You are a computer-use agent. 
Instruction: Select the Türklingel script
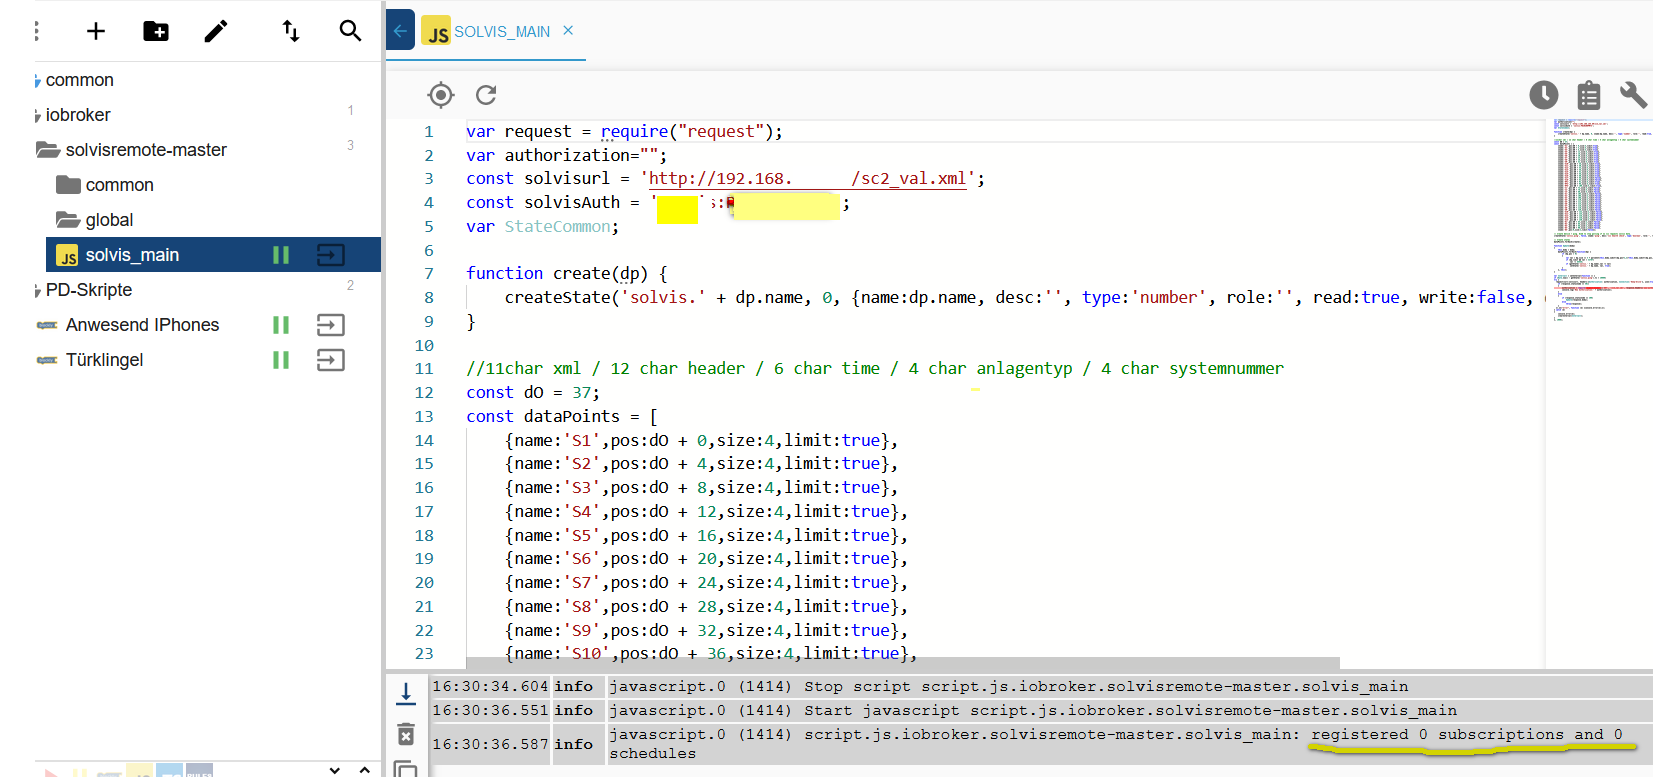pos(105,360)
